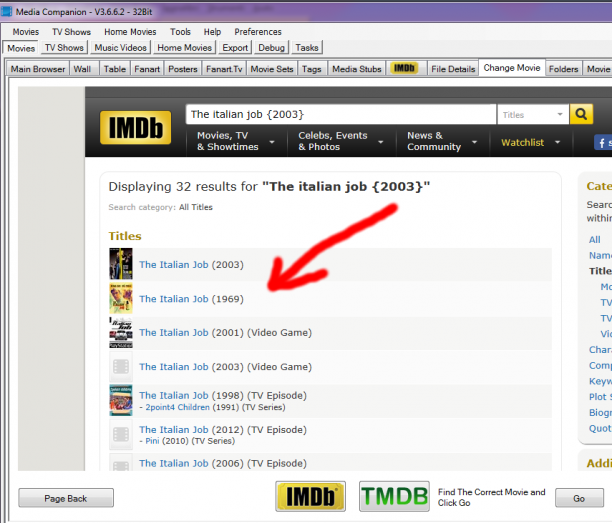
Task: Switch to the Music Videos tab
Action: pos(121,48)
